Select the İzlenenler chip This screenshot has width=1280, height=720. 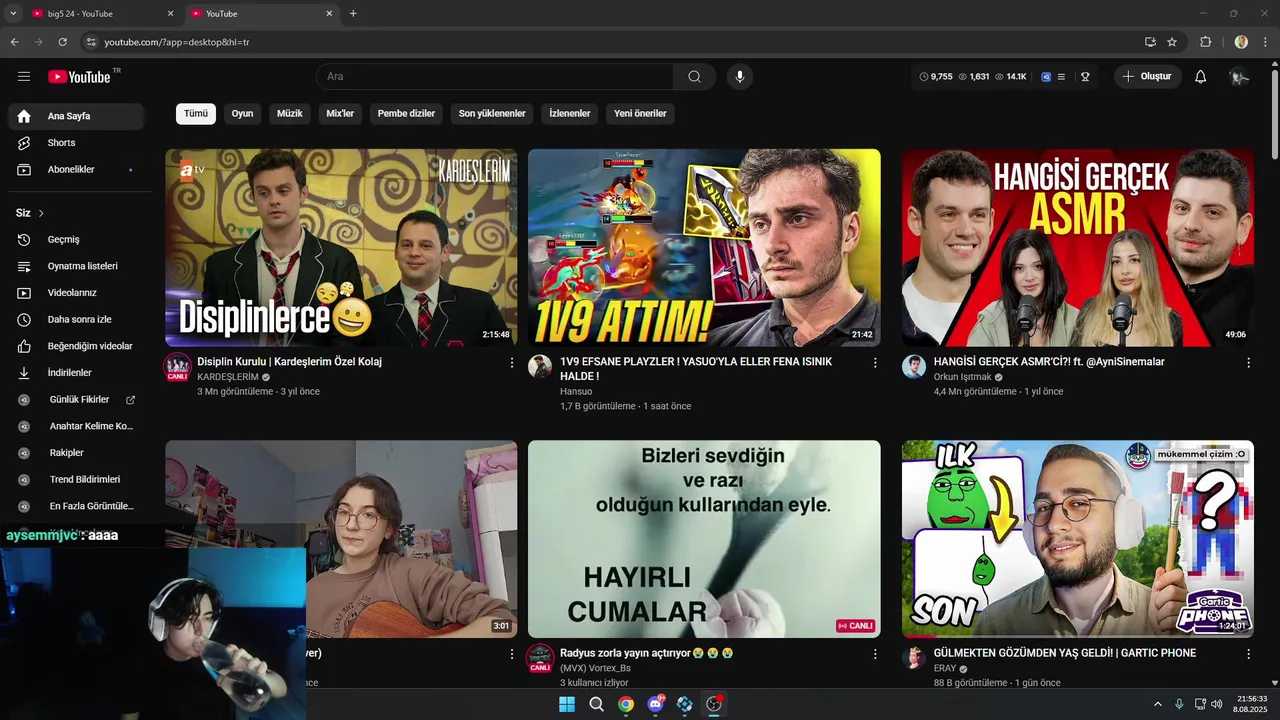coord(570,114)
